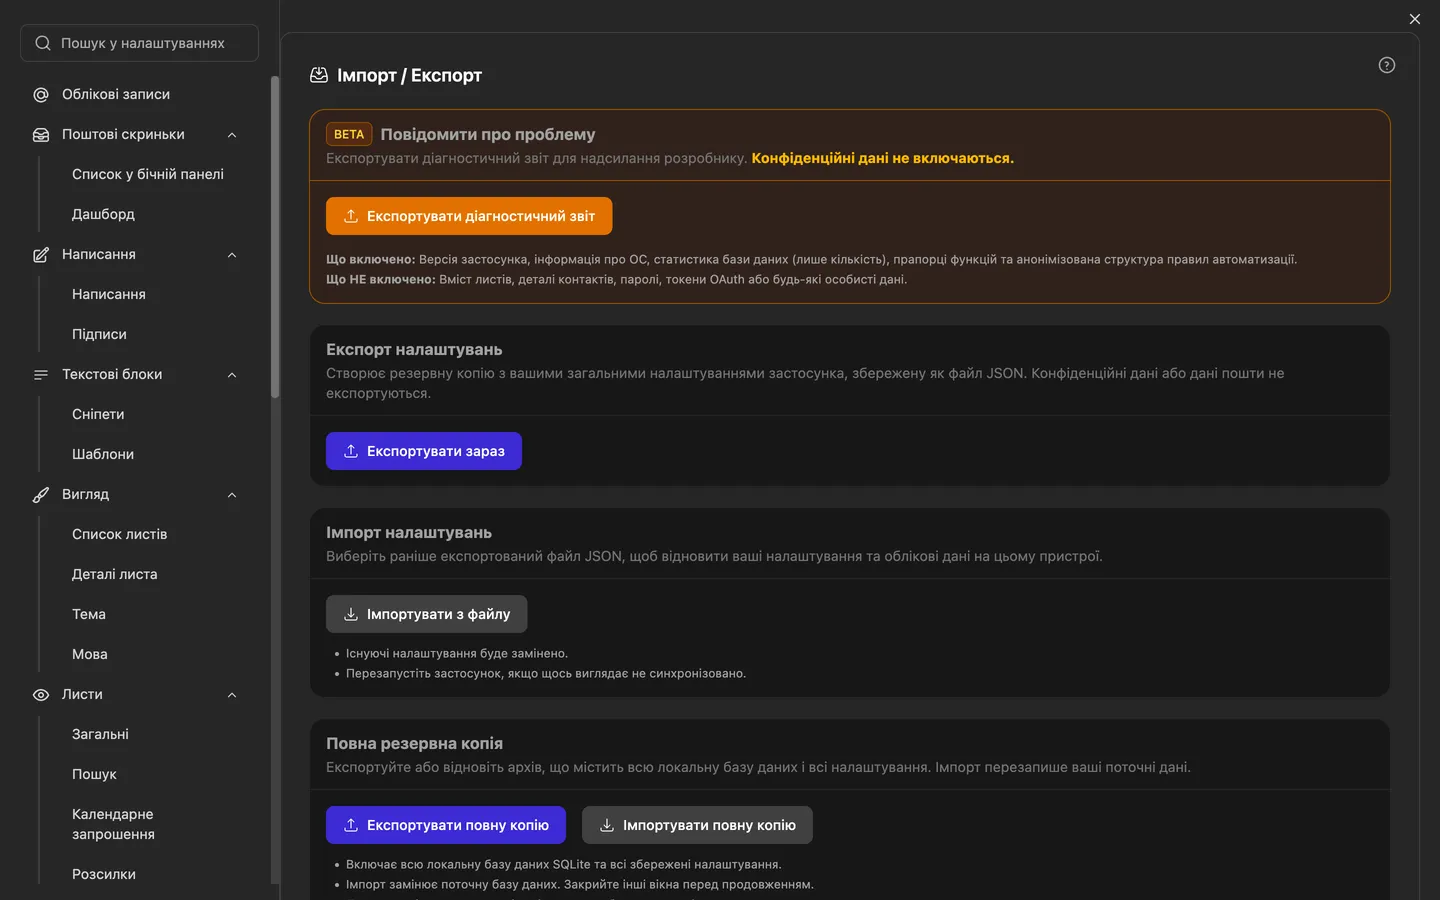Click the Експортувати зараз button
The image size is (1440, 900).
click(x=424, y=451)
